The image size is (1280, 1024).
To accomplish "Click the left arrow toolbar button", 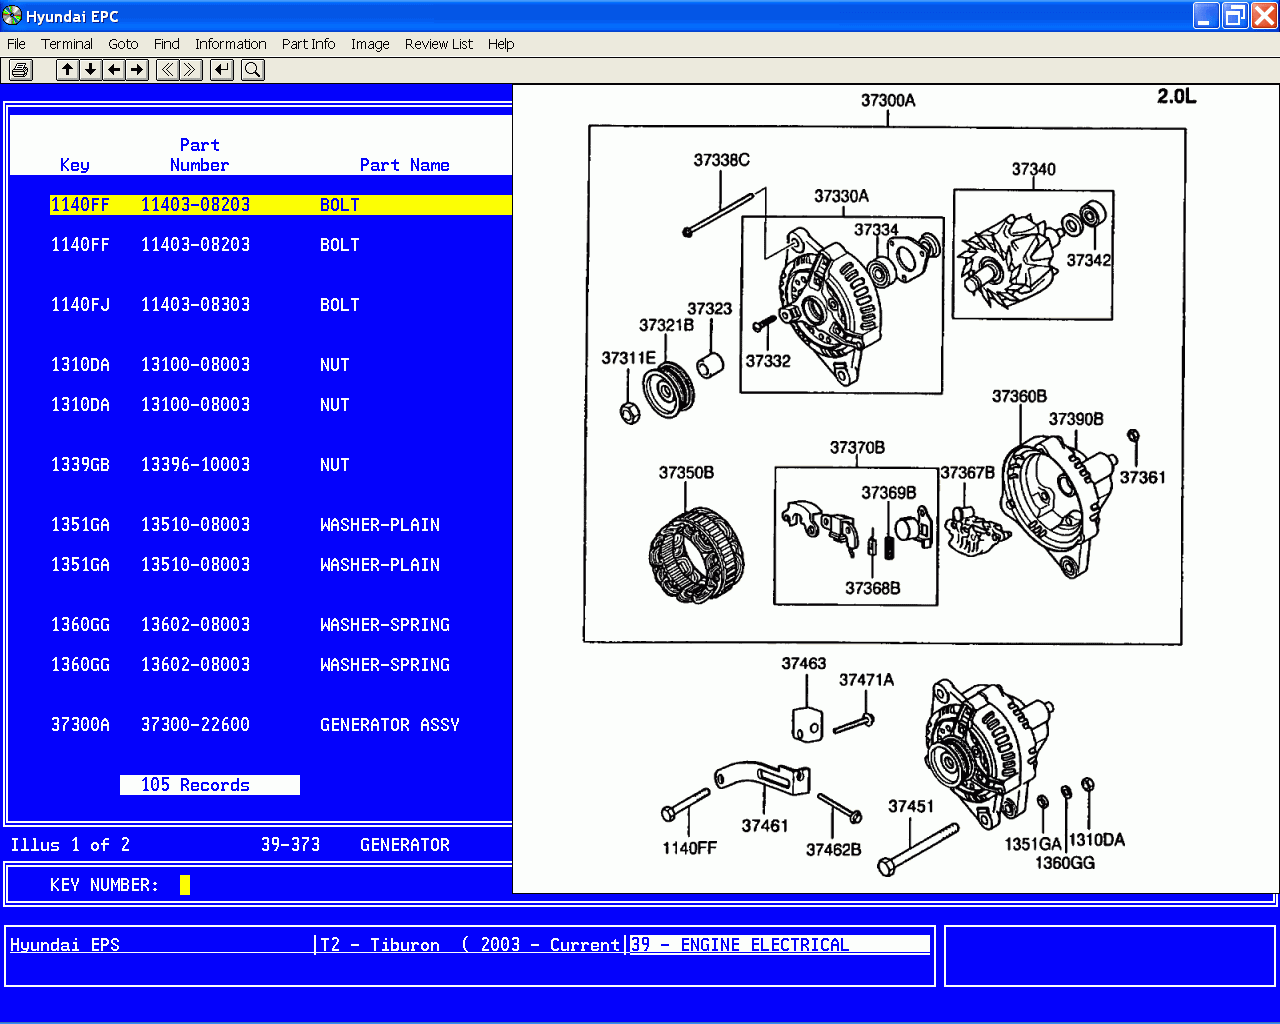I will click(114, 70).
